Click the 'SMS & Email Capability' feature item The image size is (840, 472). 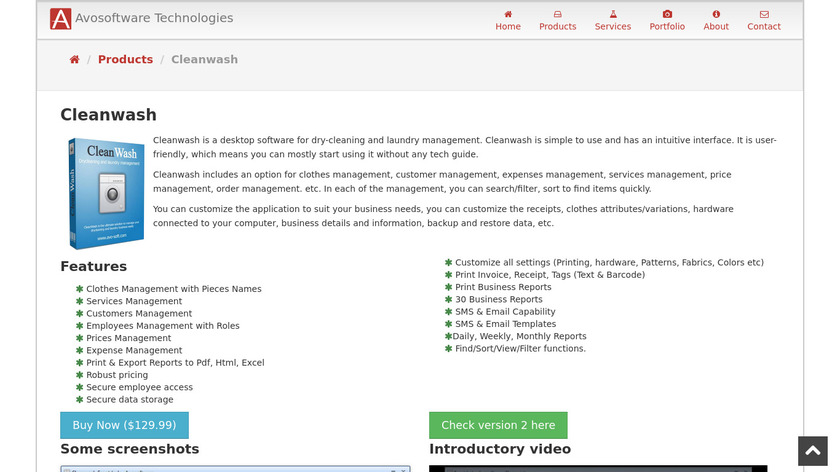pos(505,312)
